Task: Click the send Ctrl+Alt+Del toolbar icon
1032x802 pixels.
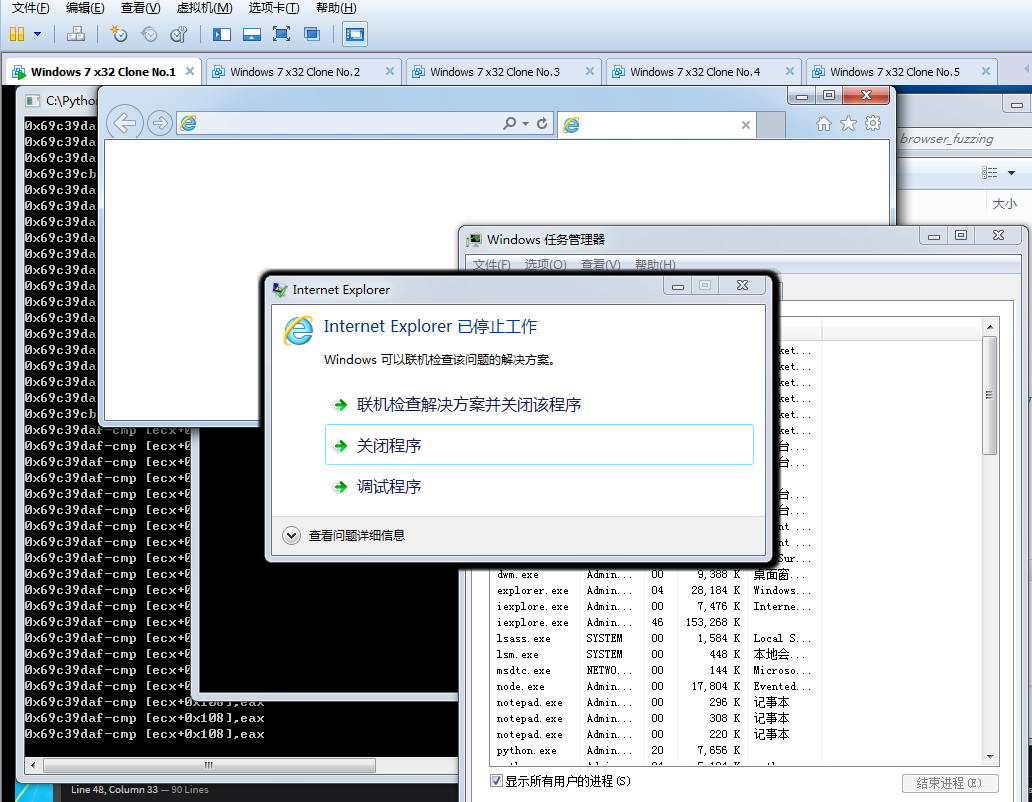Action: 76,34
